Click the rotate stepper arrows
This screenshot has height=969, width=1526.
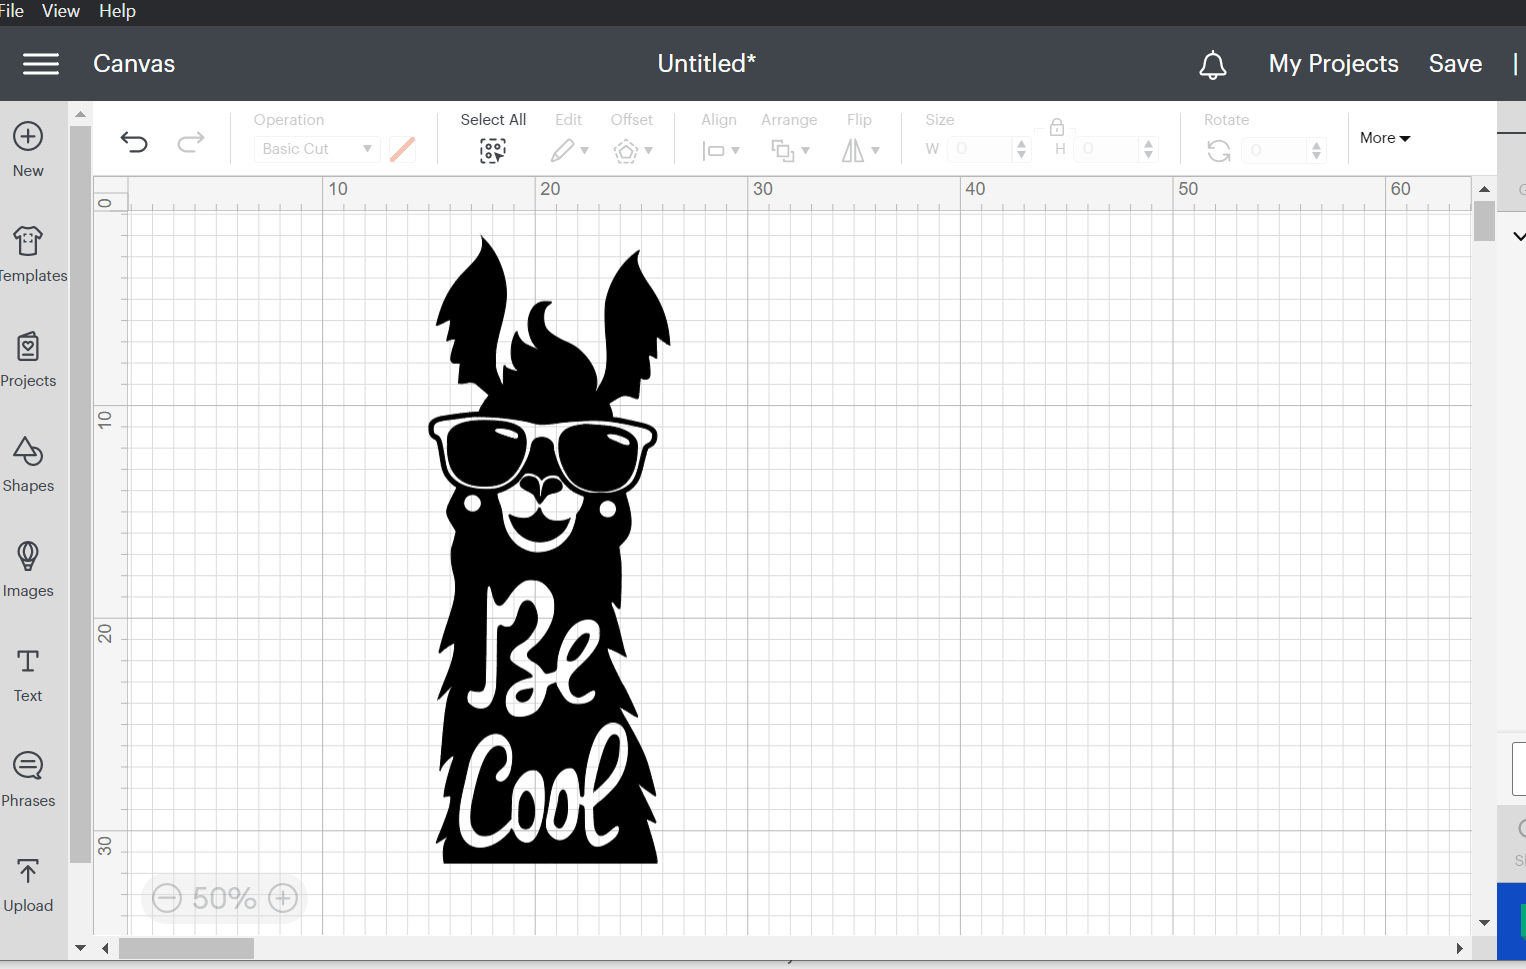pos(1316,150)
